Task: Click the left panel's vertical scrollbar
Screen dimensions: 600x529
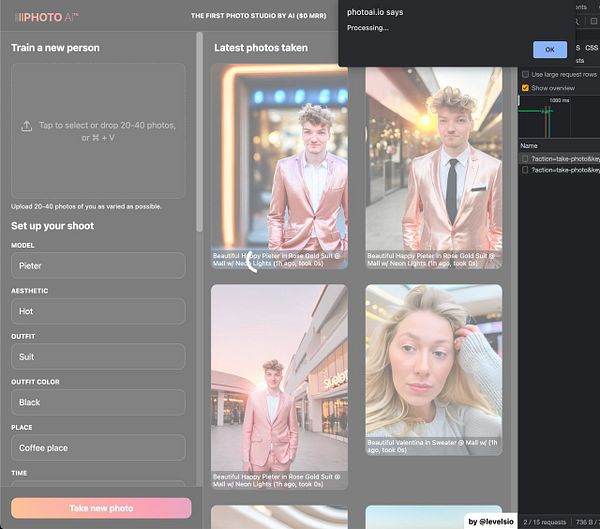Action: pyautogui.click(x=199, y=132)
